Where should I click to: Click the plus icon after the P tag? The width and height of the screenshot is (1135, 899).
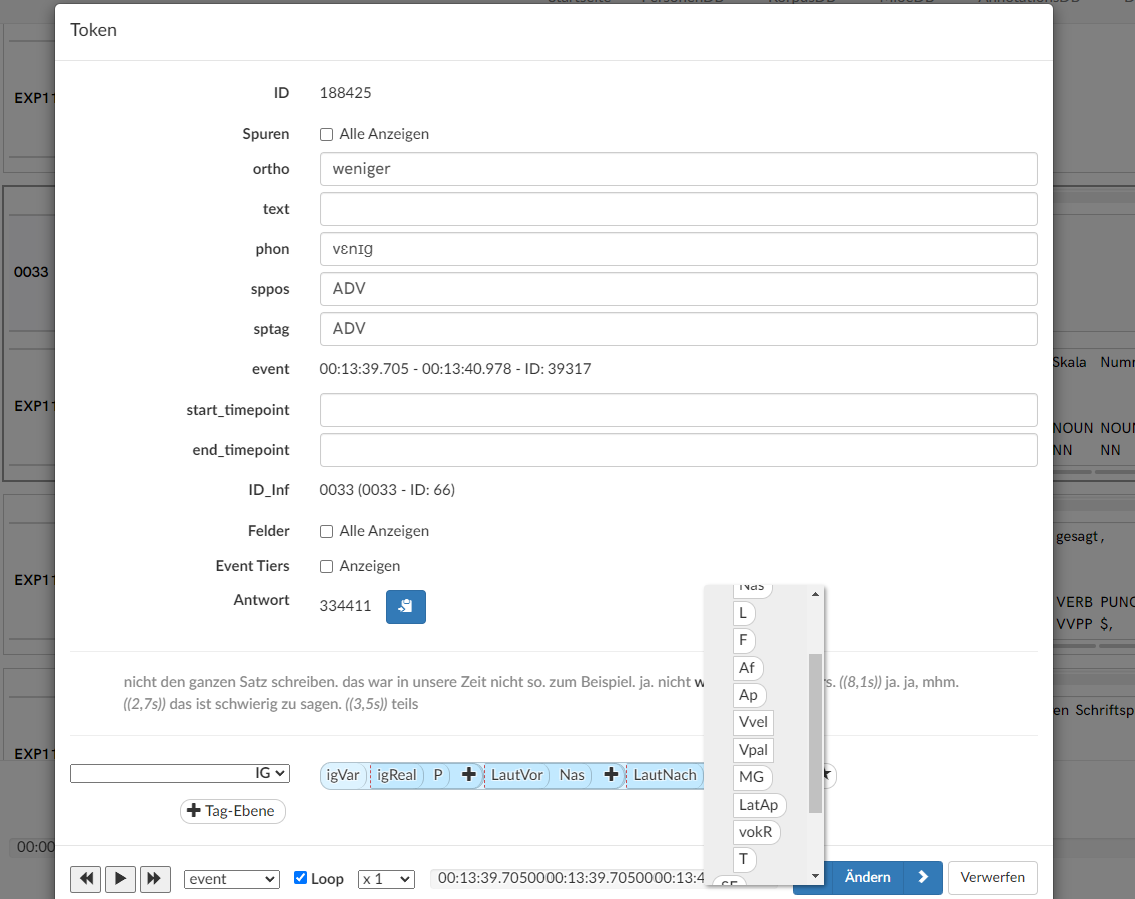tap(468, 775)
